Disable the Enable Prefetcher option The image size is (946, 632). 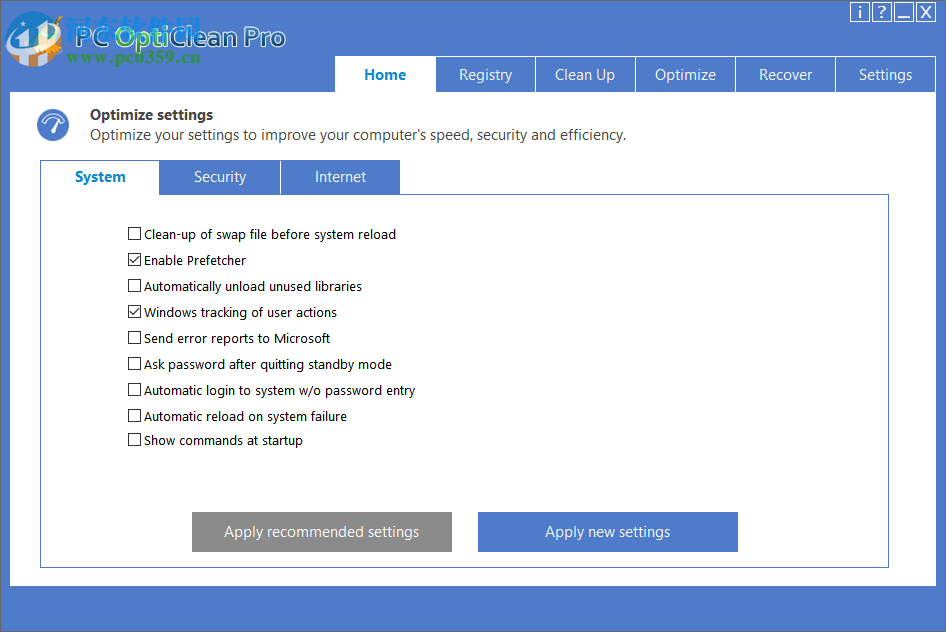134,259
